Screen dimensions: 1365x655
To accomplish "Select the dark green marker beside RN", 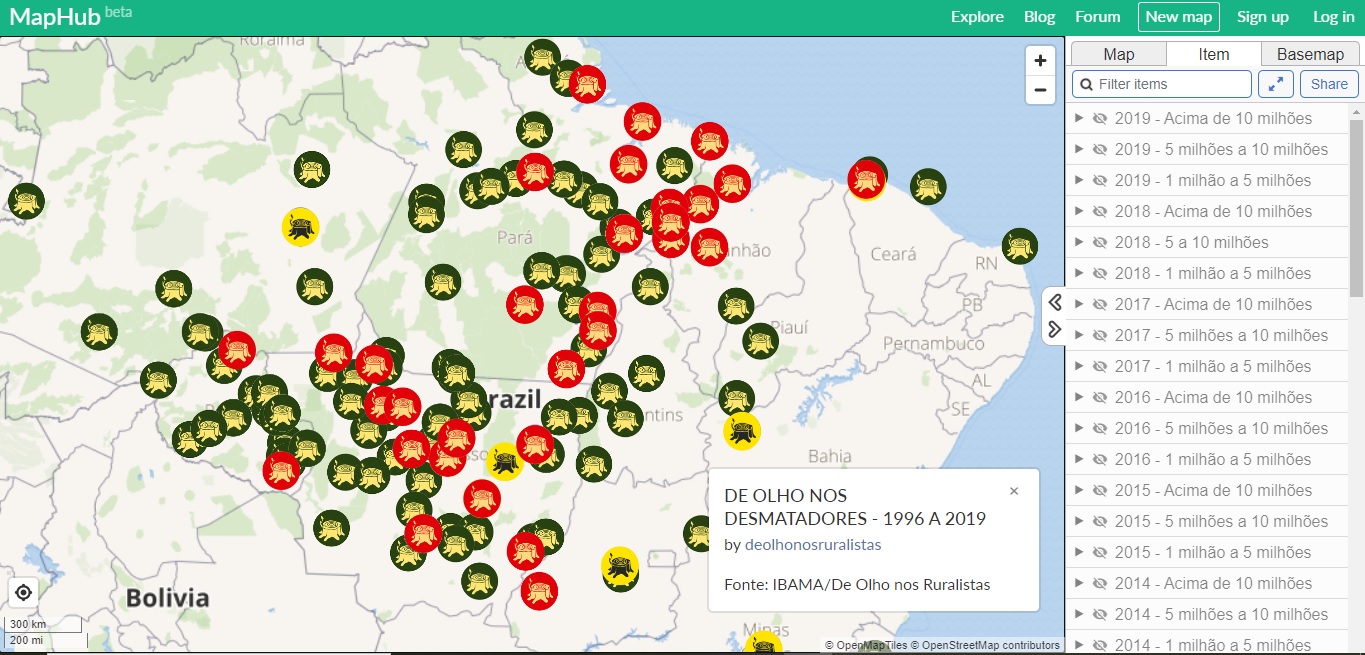I will coord(1019,246).
